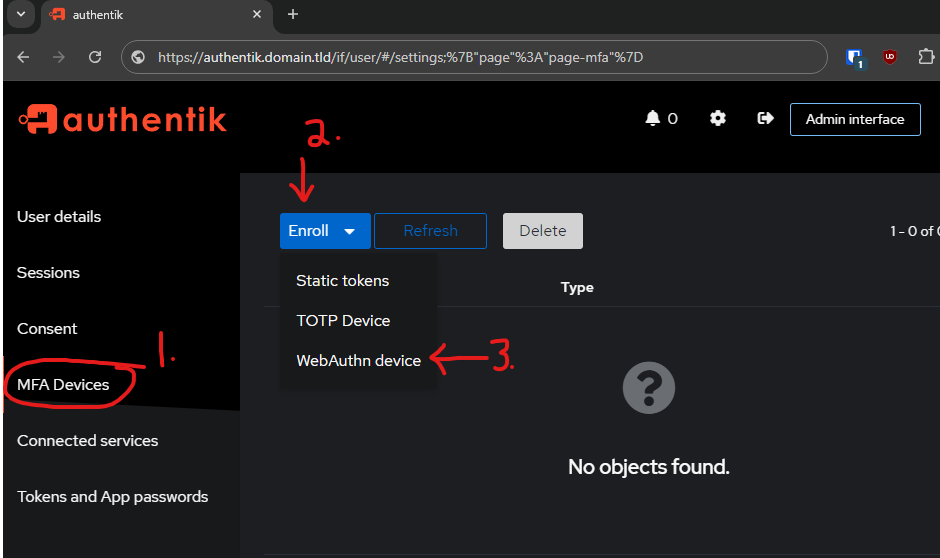Reload the page with refresh icon
The image size is (940, 558).
click(x=95, y=57)
